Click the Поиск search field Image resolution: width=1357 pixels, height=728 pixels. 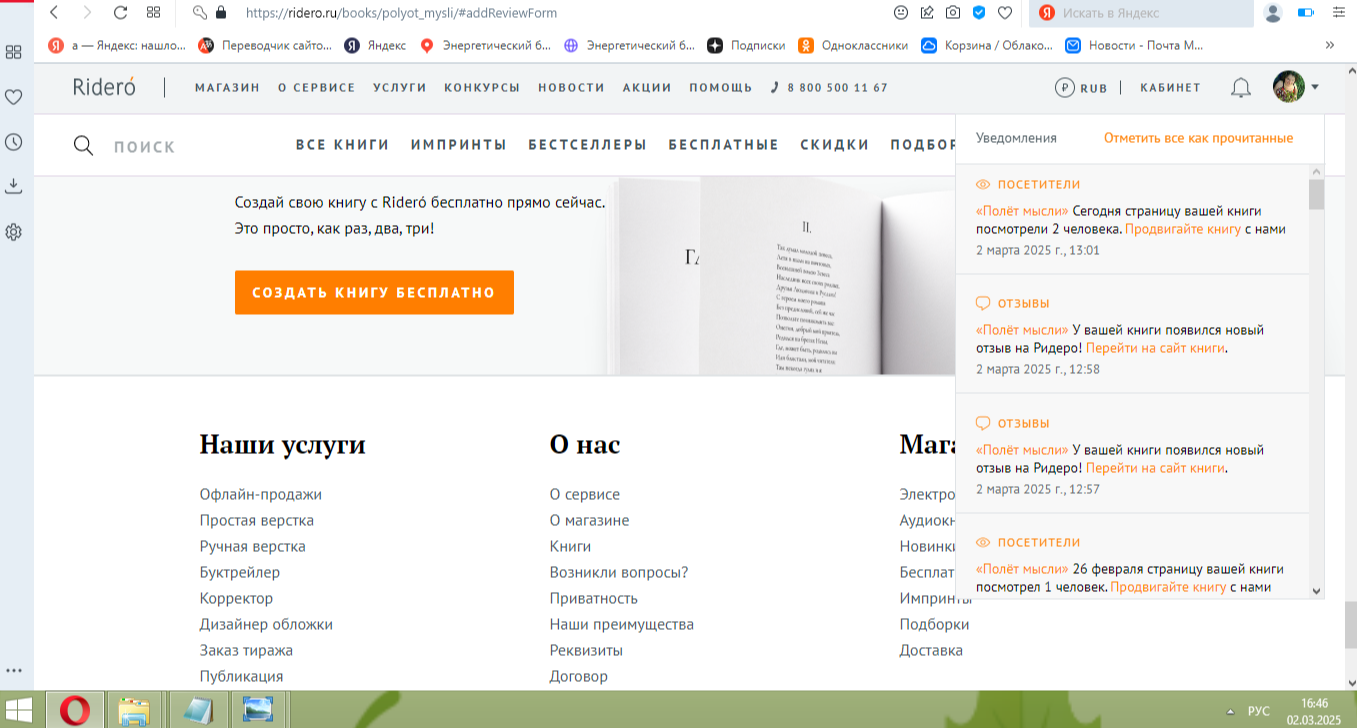(x=144, y=147)
